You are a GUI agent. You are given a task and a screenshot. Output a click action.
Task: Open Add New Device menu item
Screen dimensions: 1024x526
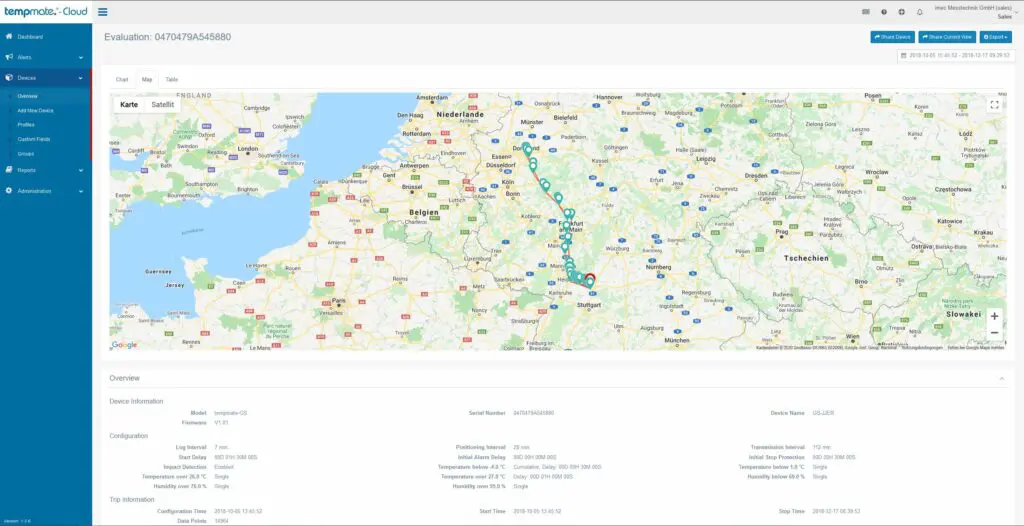pyautogui.click(x=35, y=110)
